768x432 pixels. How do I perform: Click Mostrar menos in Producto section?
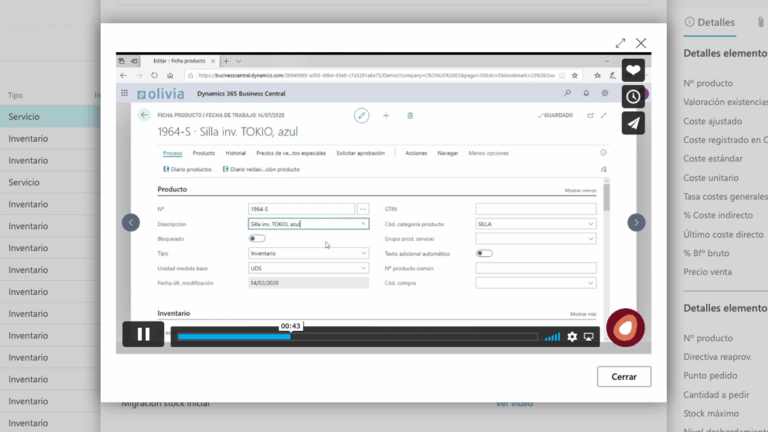click(580, 191)
